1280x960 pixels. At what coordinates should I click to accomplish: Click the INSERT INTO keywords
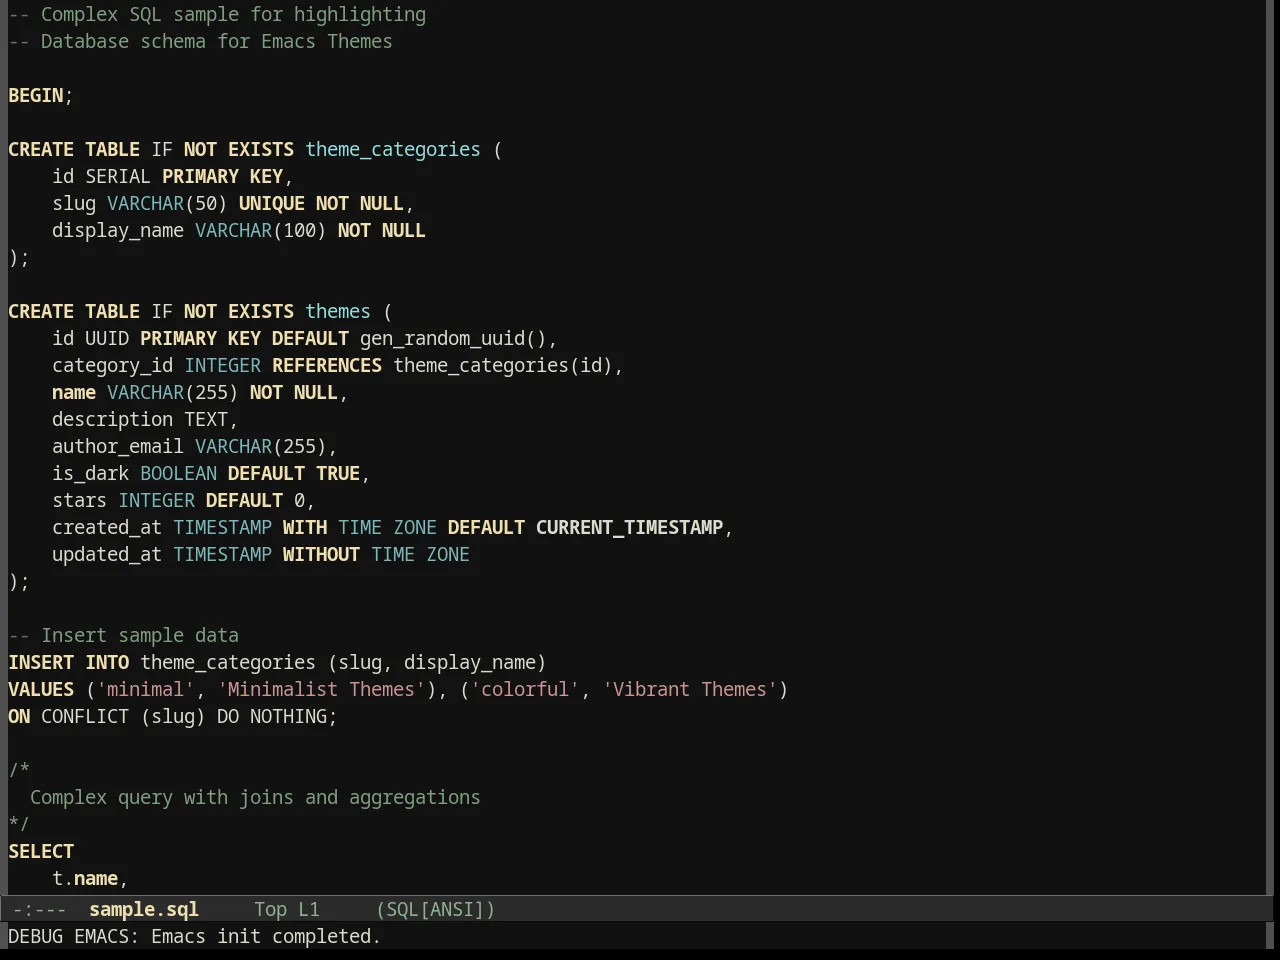69,662
